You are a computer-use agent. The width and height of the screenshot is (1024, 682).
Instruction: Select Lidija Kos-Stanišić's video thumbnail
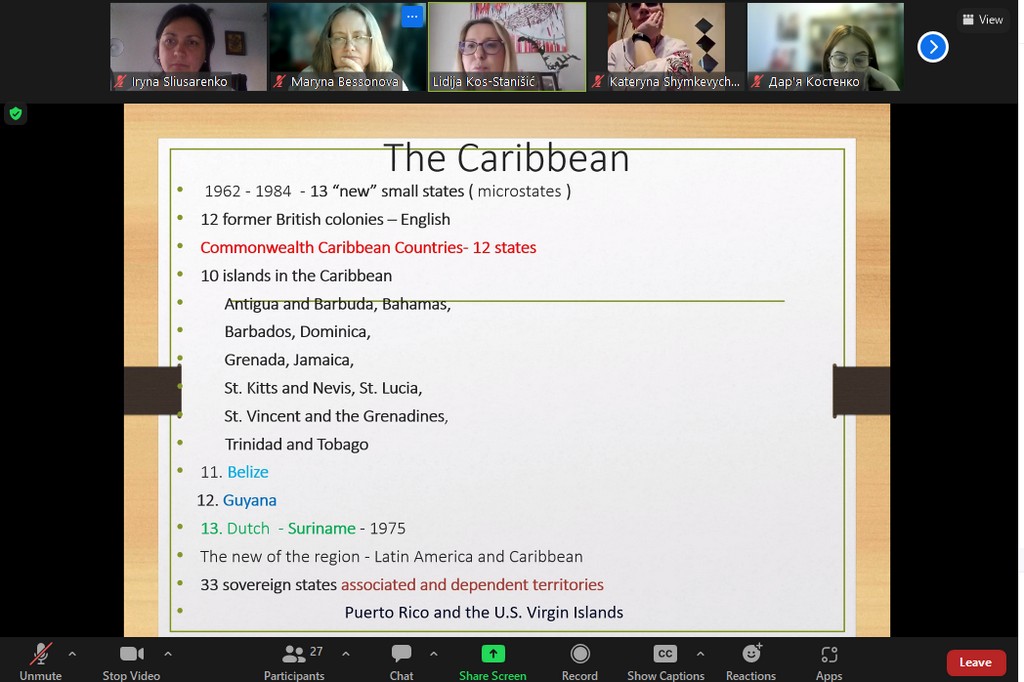pyautogui.click(x=507, y=47)
